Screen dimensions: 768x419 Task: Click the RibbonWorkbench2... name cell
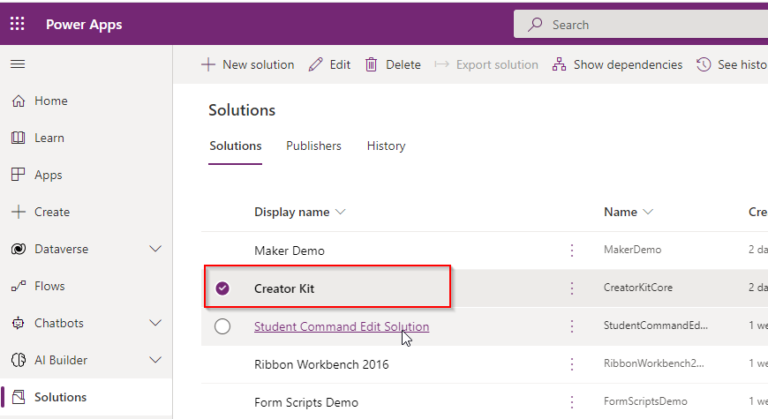click(x=653, y=363)
